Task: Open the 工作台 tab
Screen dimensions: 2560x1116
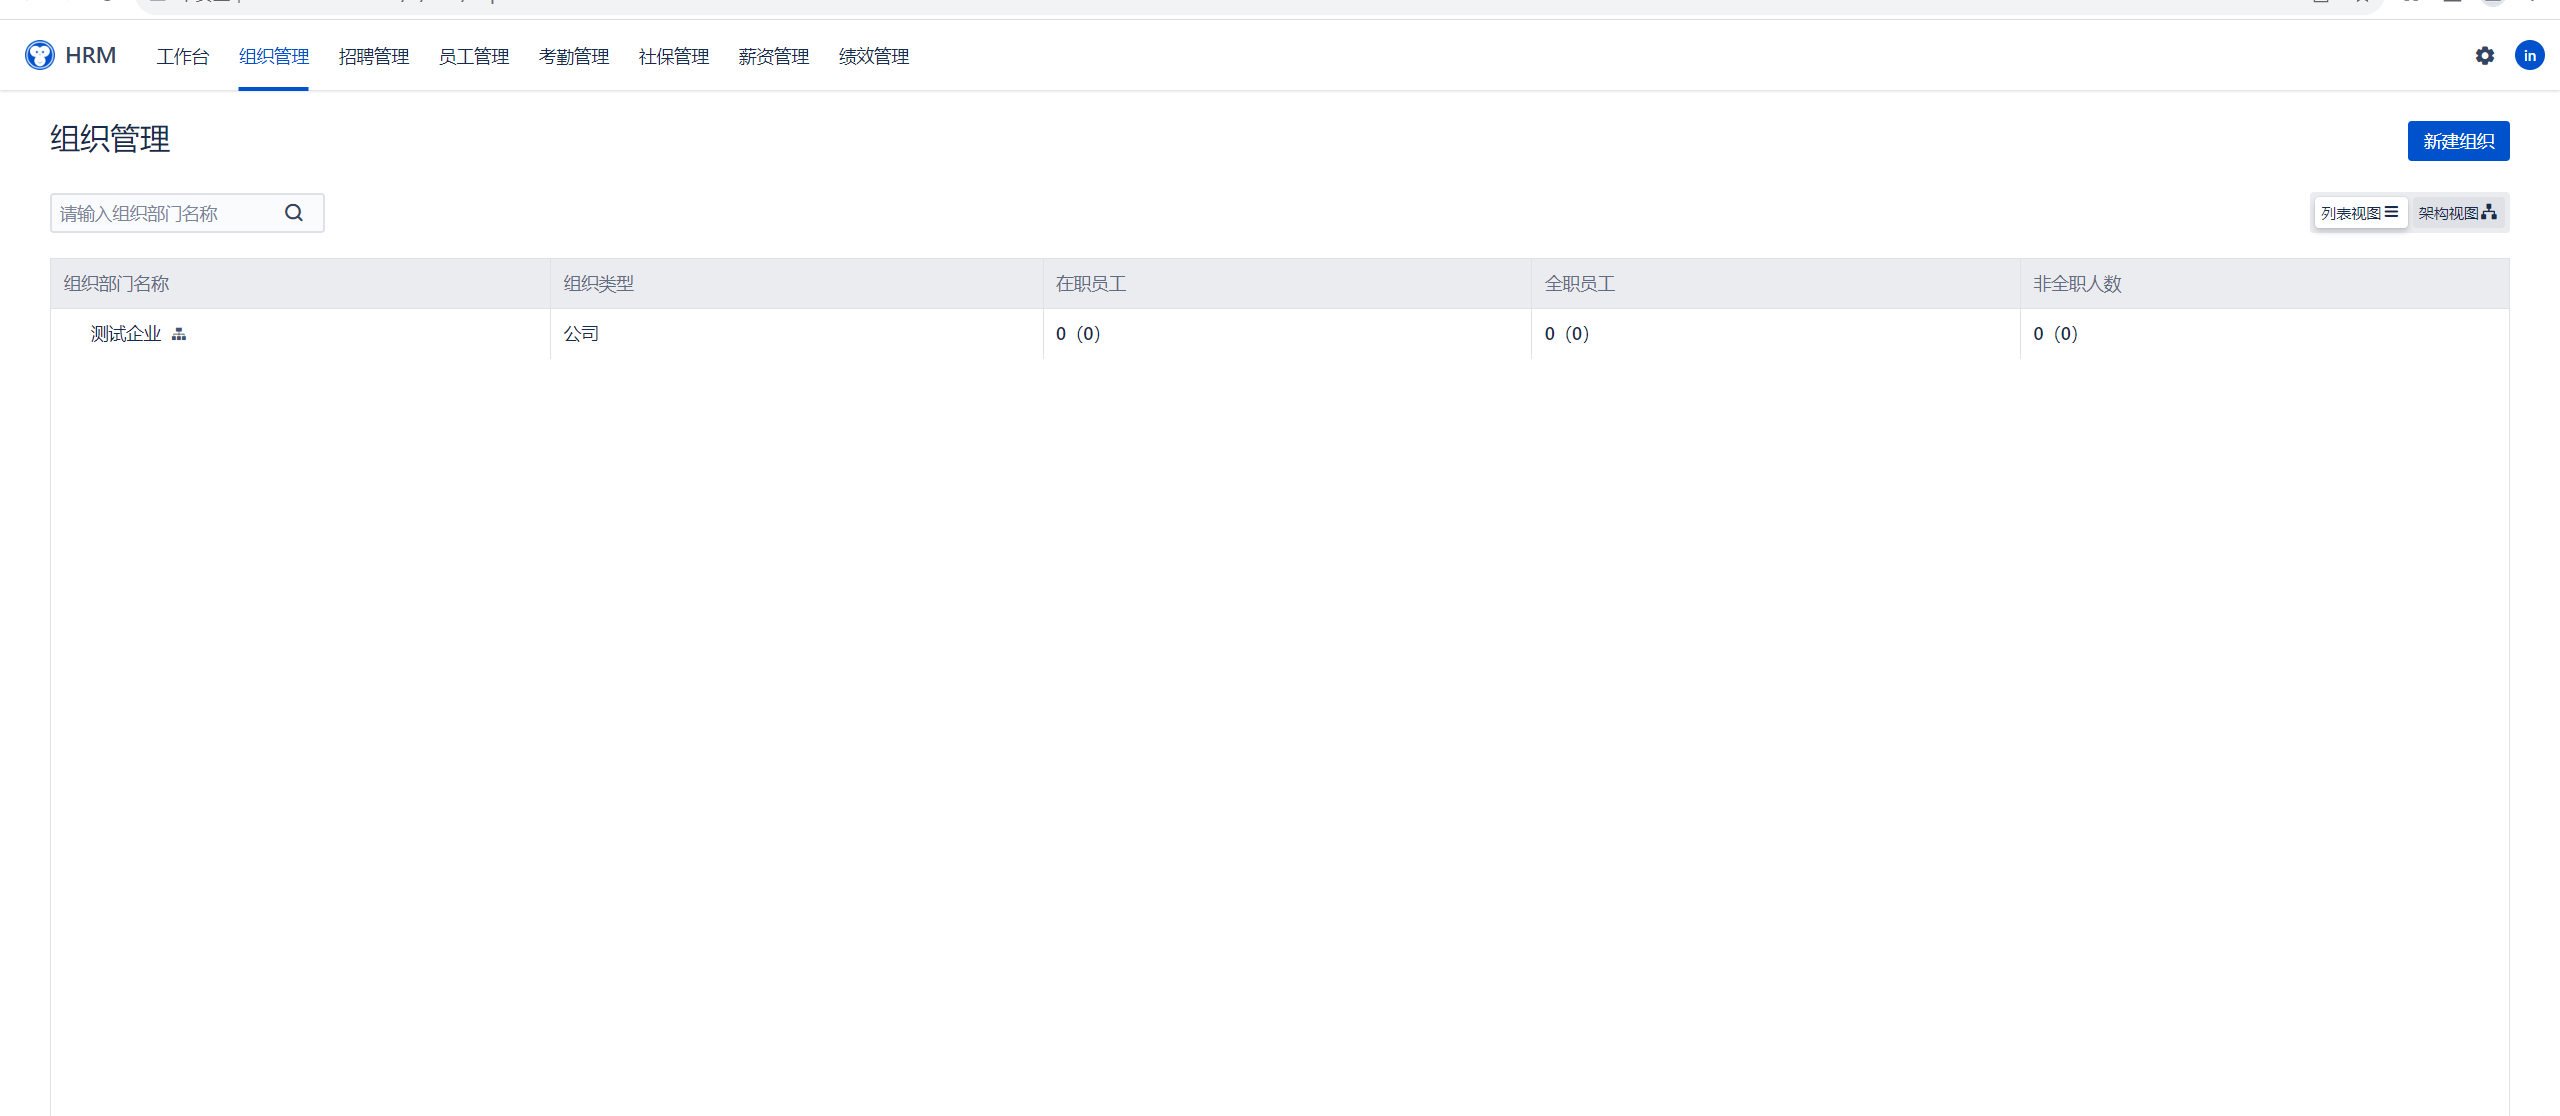Action: pos(182,57)
